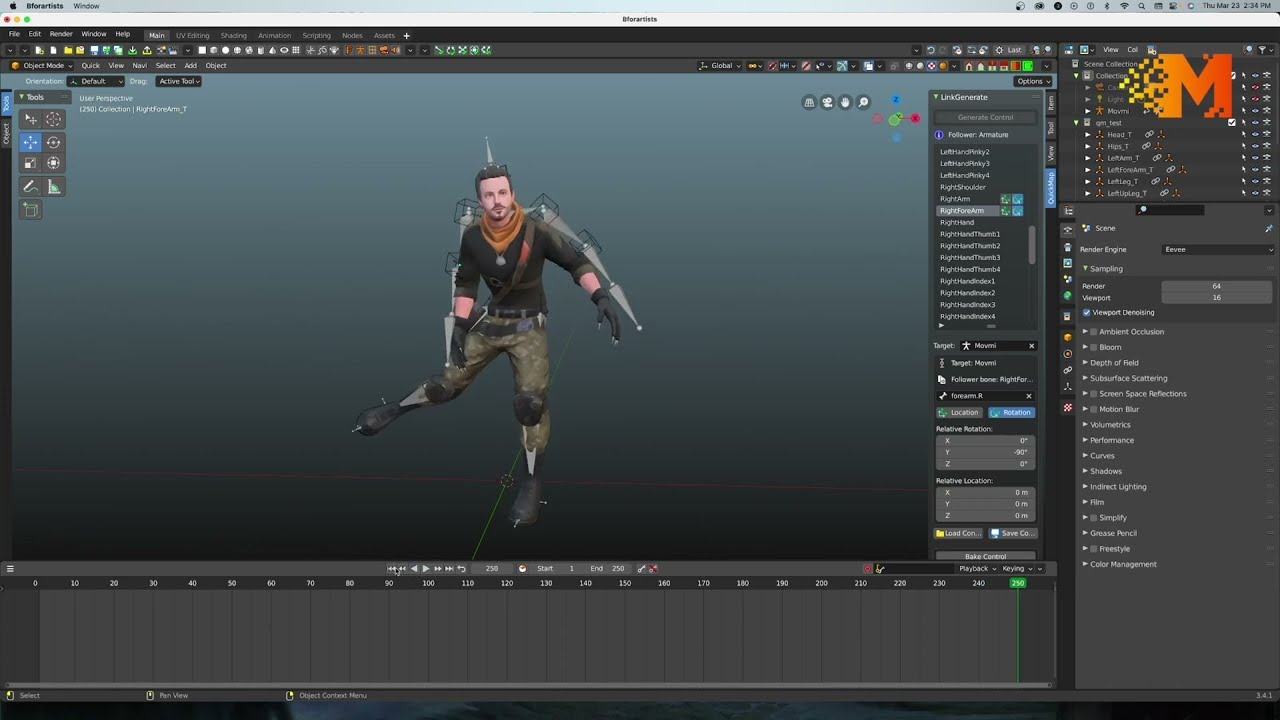Click the zoom magnifier icon in viewport
Viewport: 1280px width, 720px height.
click(x=864, y=102)
